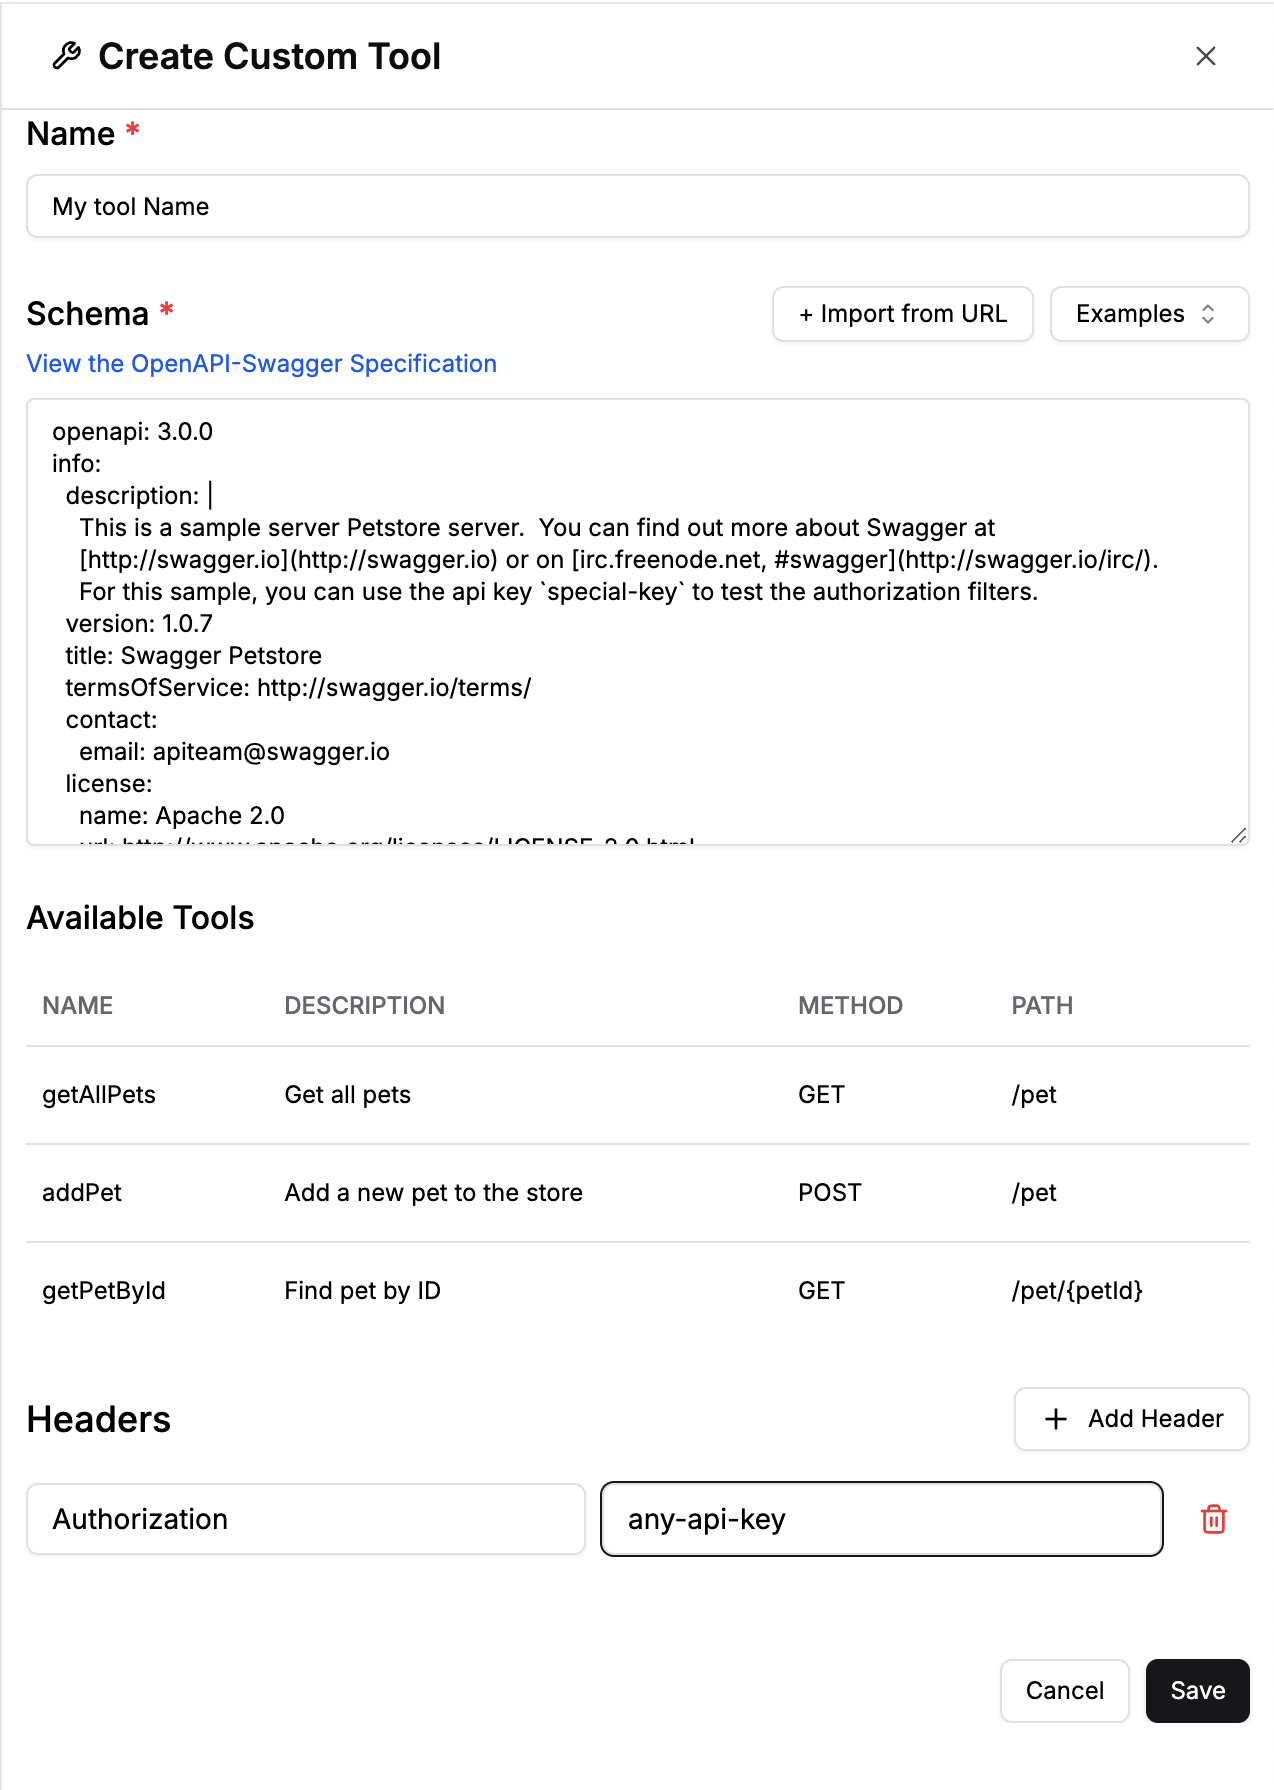Image resolution: width=1274 pixels, height=1790 pixels.
Task: Click the plus icon in Add Header
Action: click(x=1056, y=1419)
